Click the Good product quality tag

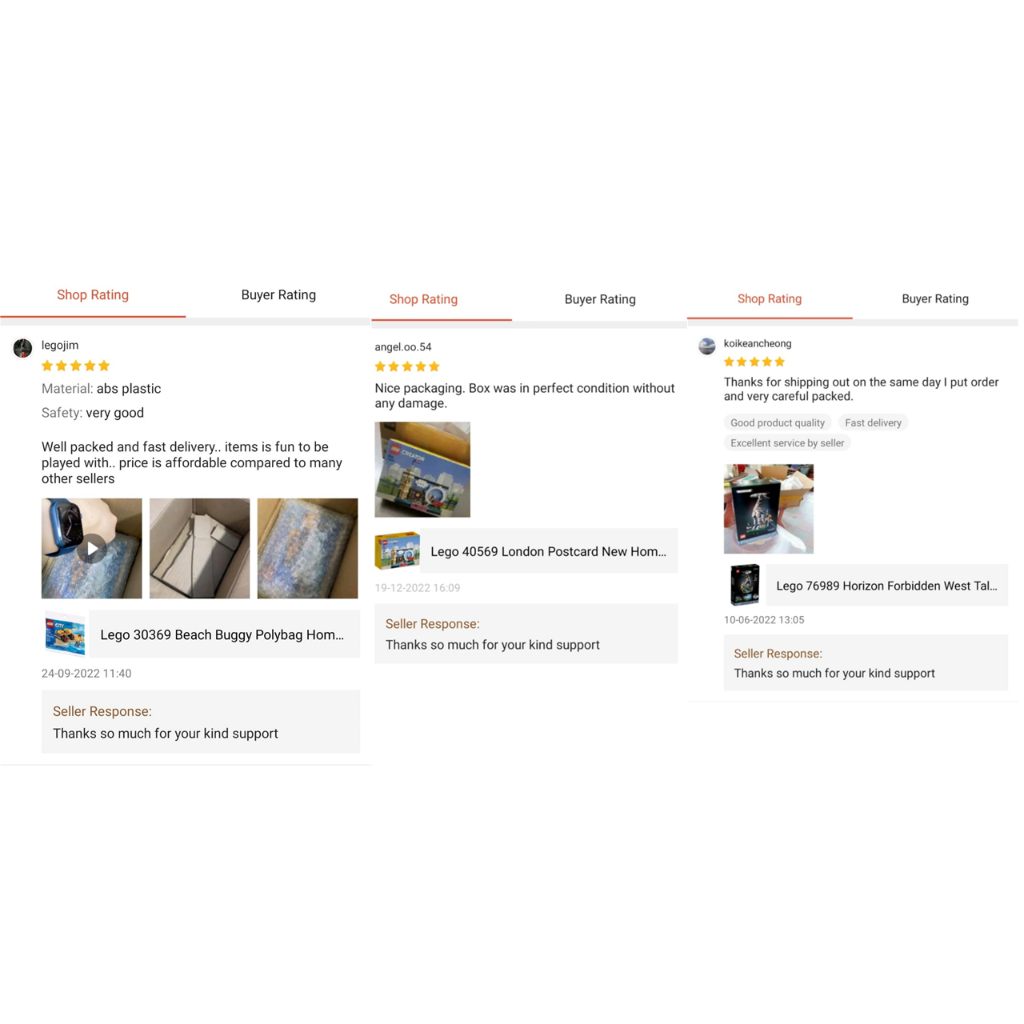777,423
